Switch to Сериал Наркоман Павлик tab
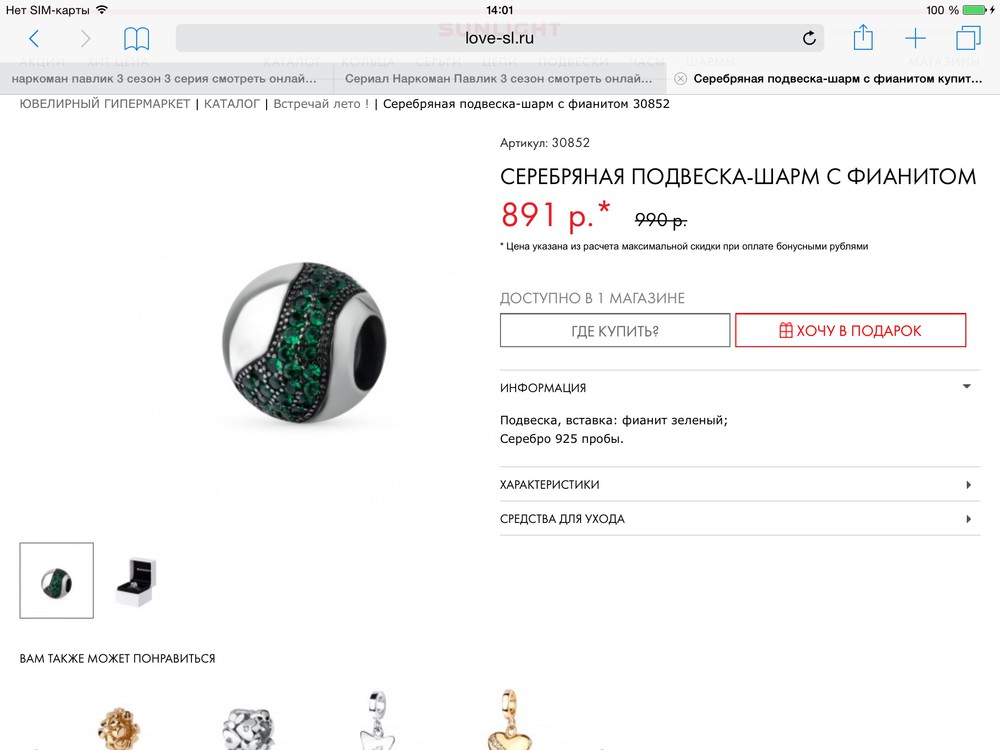This screenshot has height=750, width=1000. [500, 78]
